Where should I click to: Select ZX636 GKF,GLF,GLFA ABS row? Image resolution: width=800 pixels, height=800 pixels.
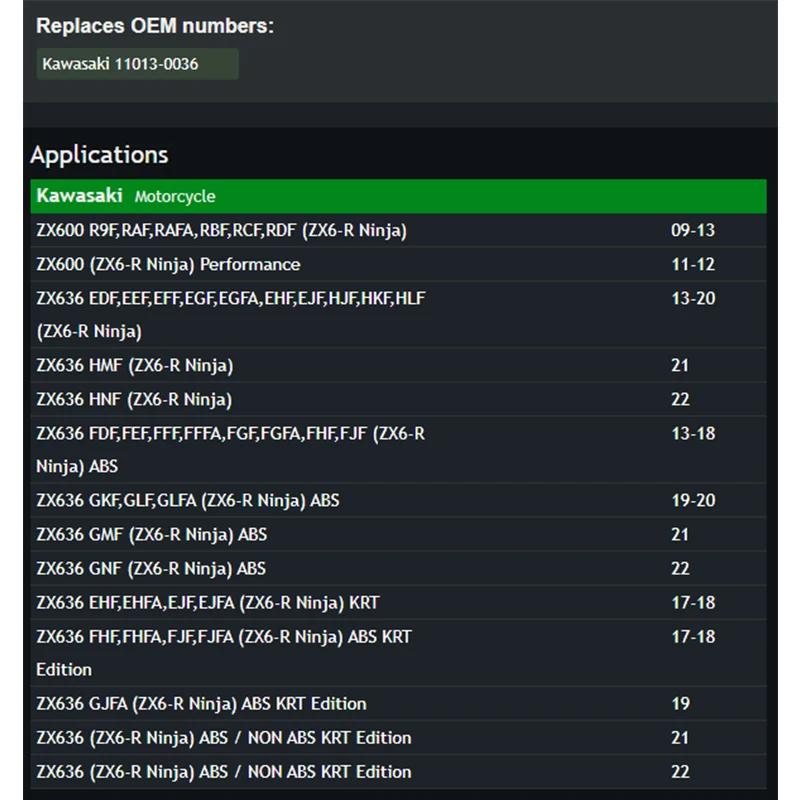tap(398, 500)
